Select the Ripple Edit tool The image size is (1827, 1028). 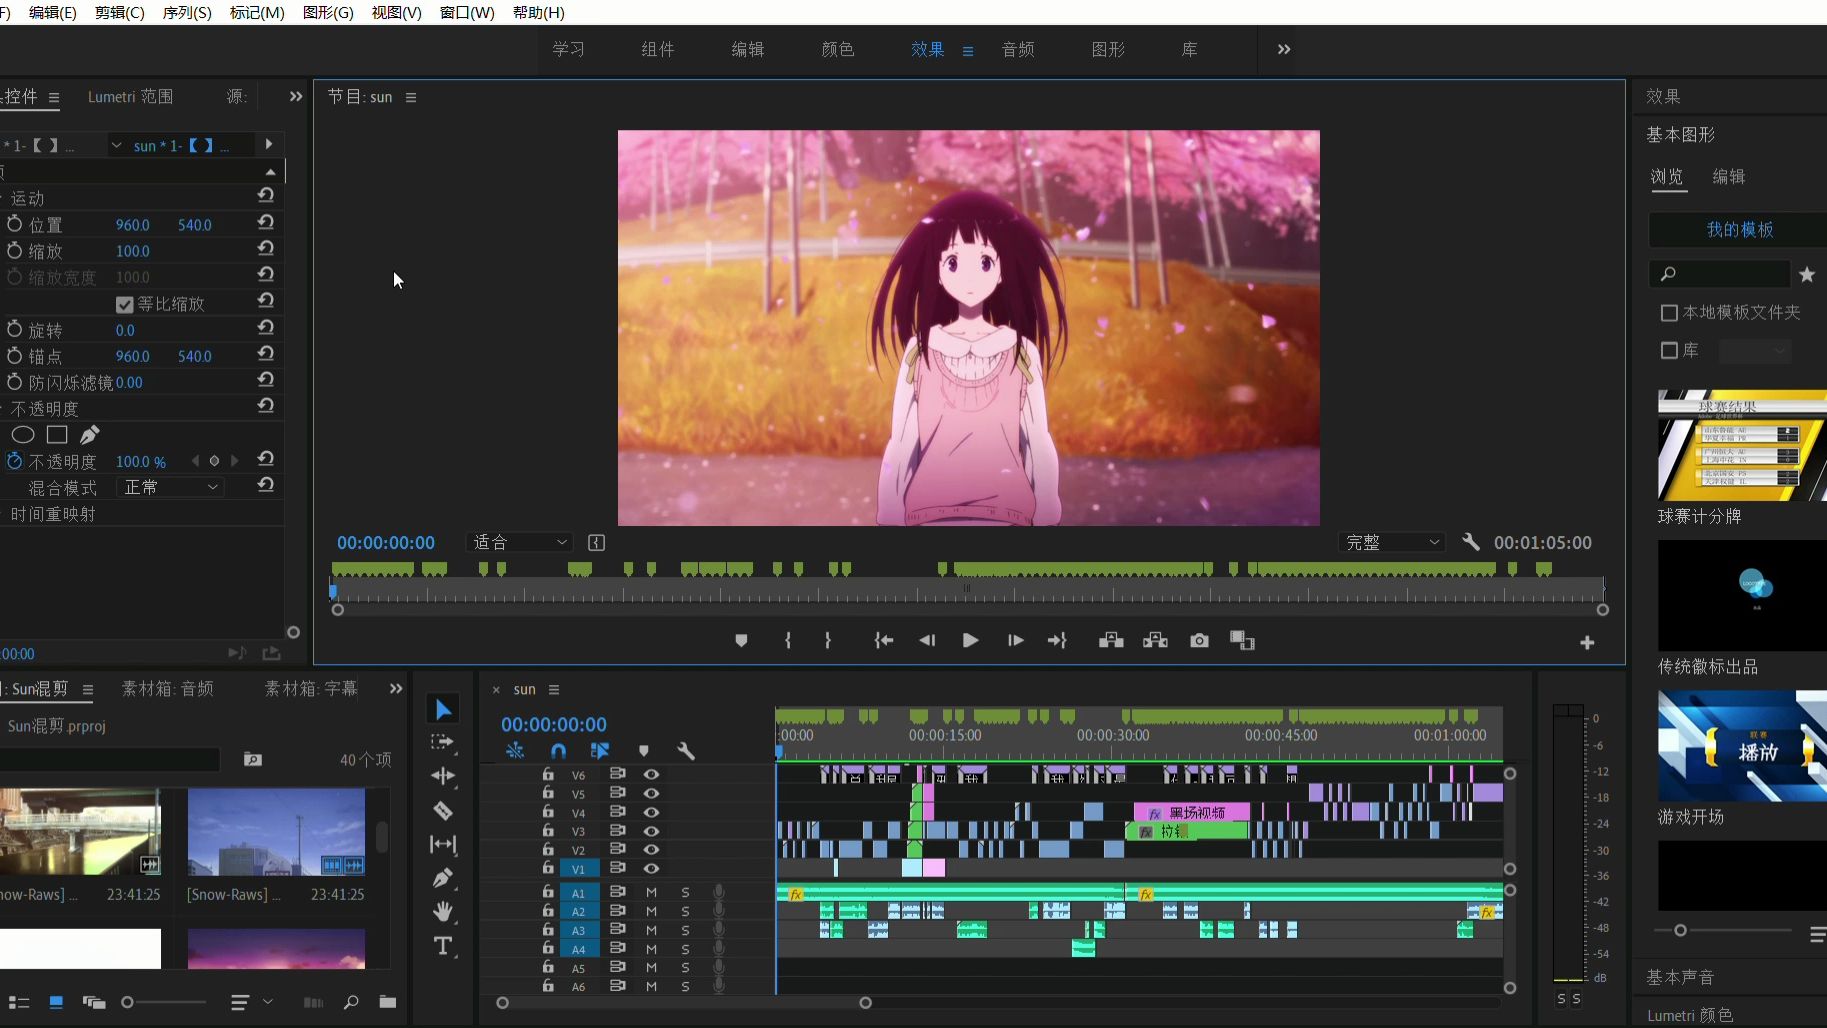[x=443, y=776]
